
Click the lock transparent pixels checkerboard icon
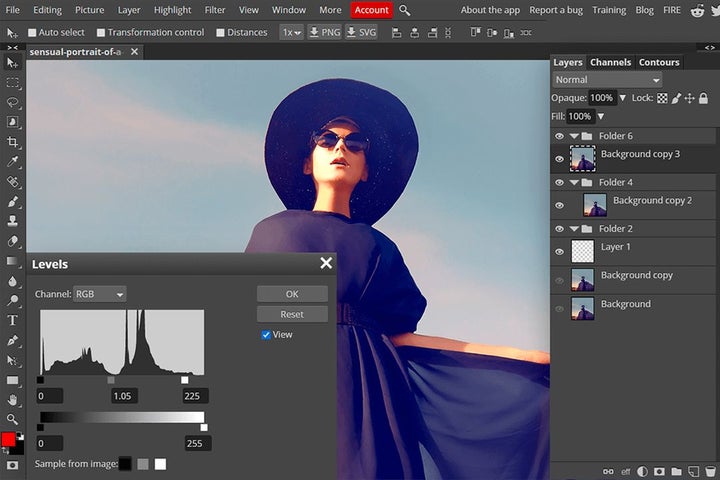pyautogui.click(x=662, y=98)
